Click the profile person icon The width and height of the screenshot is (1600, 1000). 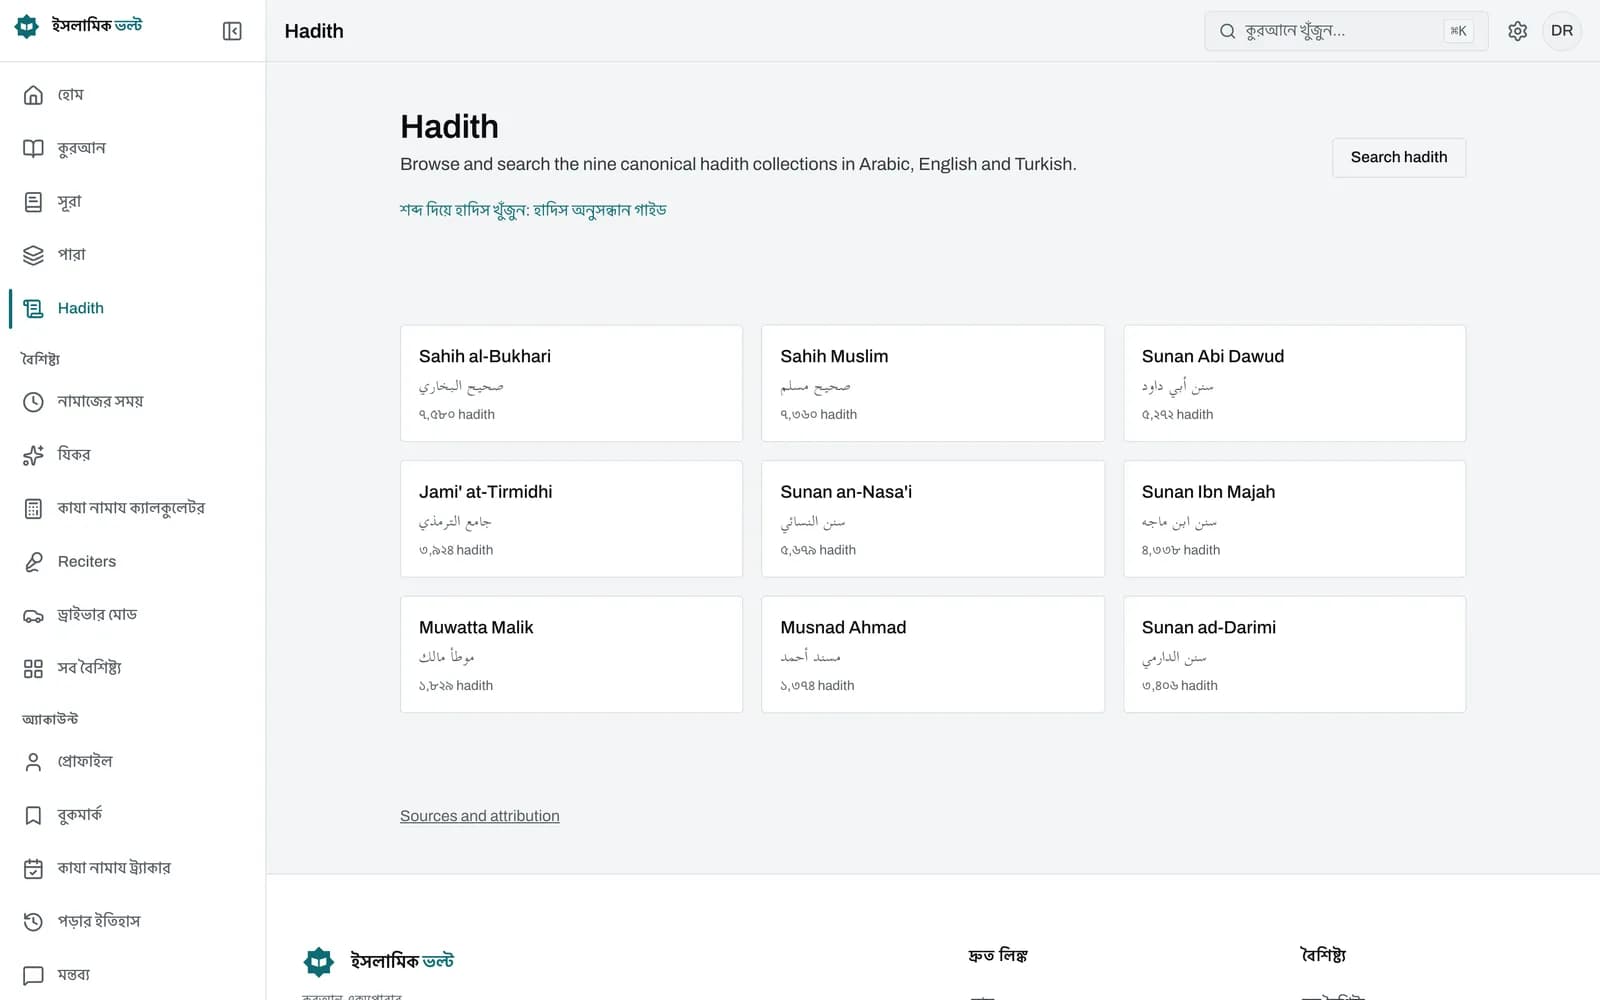click(33, 762)
